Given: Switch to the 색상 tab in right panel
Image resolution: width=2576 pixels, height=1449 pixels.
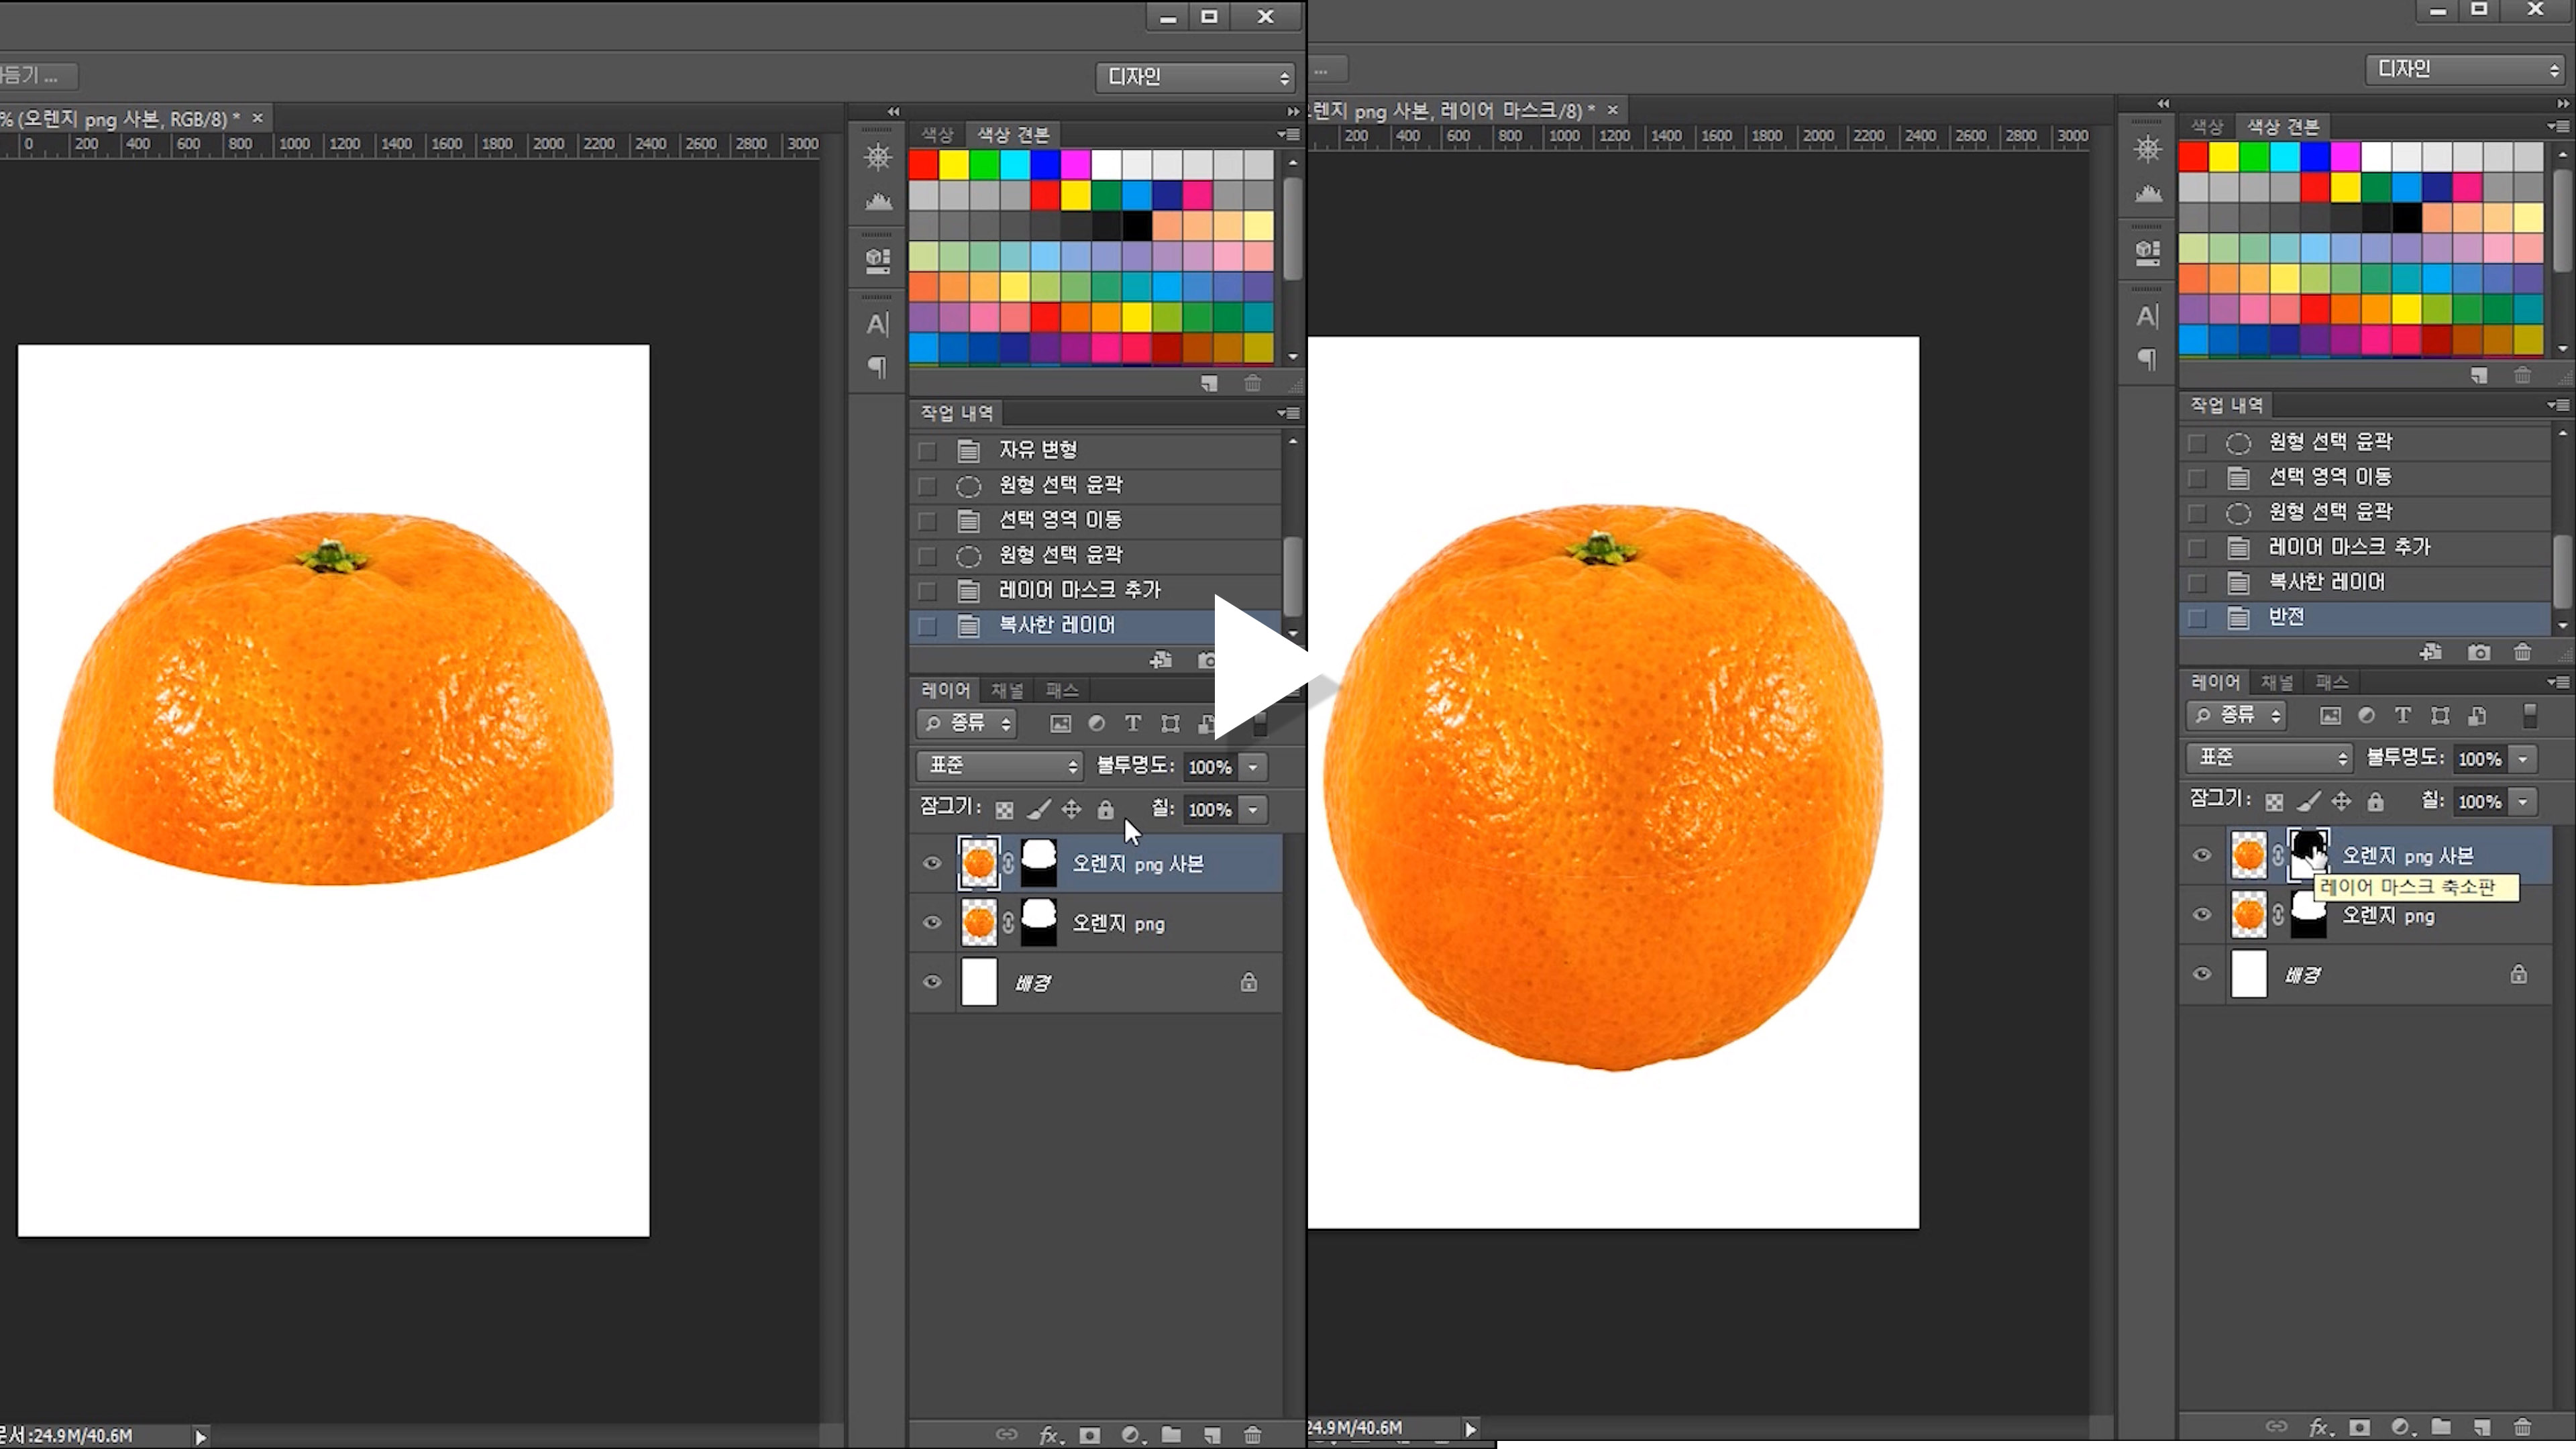Looking at the screenshot, I should point(2206,127).
